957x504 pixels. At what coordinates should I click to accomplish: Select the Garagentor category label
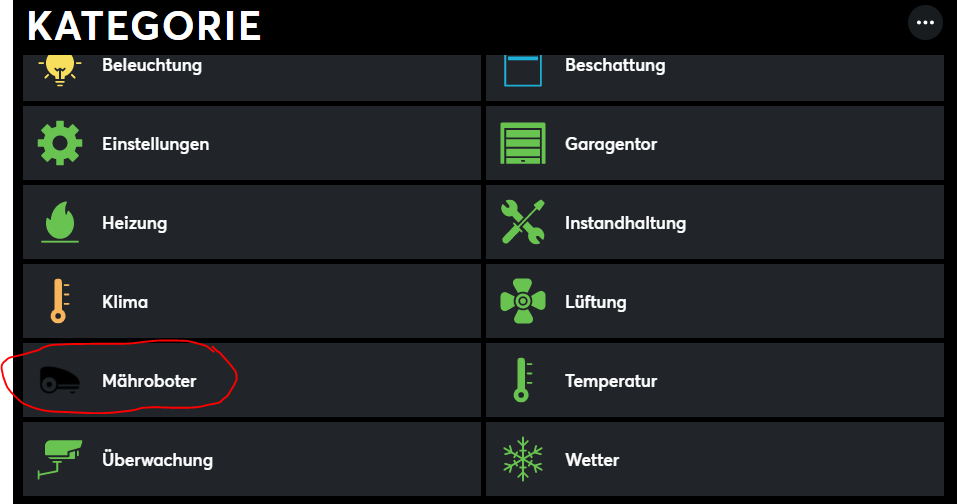pyautogui.click(x=611, y=144)
